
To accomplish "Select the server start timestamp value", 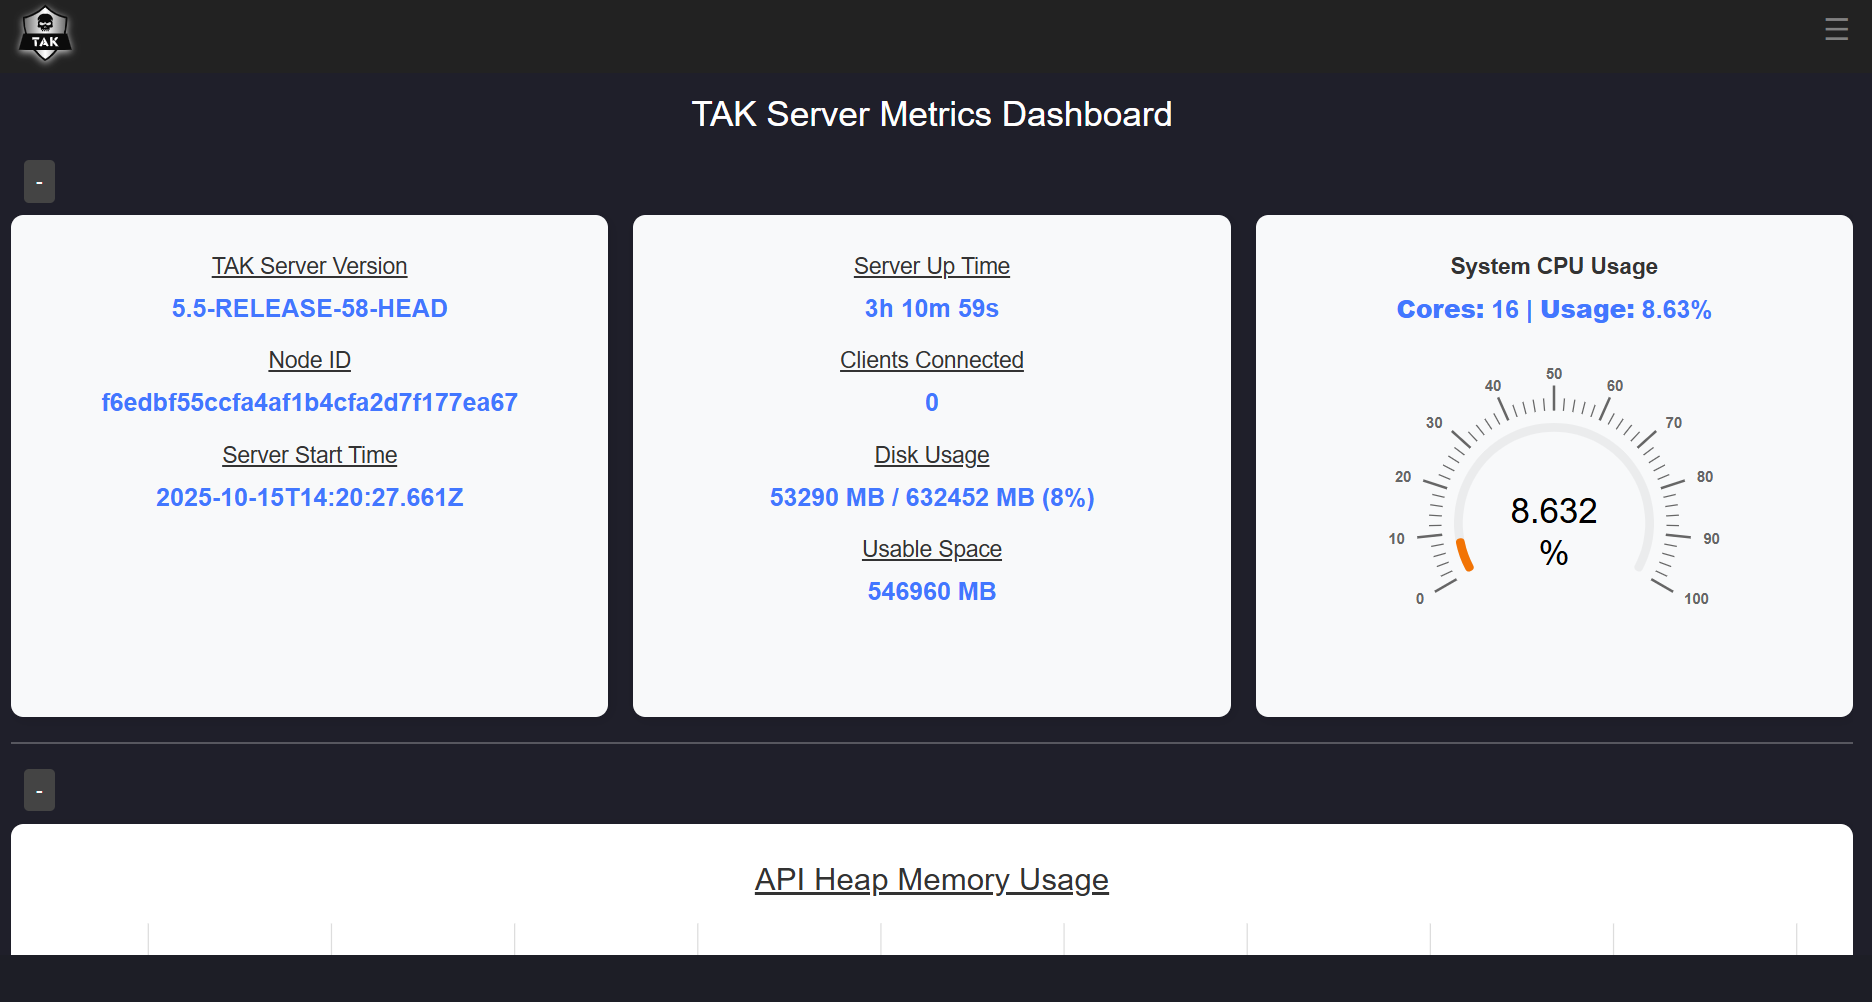I will [x=309, y=498].
